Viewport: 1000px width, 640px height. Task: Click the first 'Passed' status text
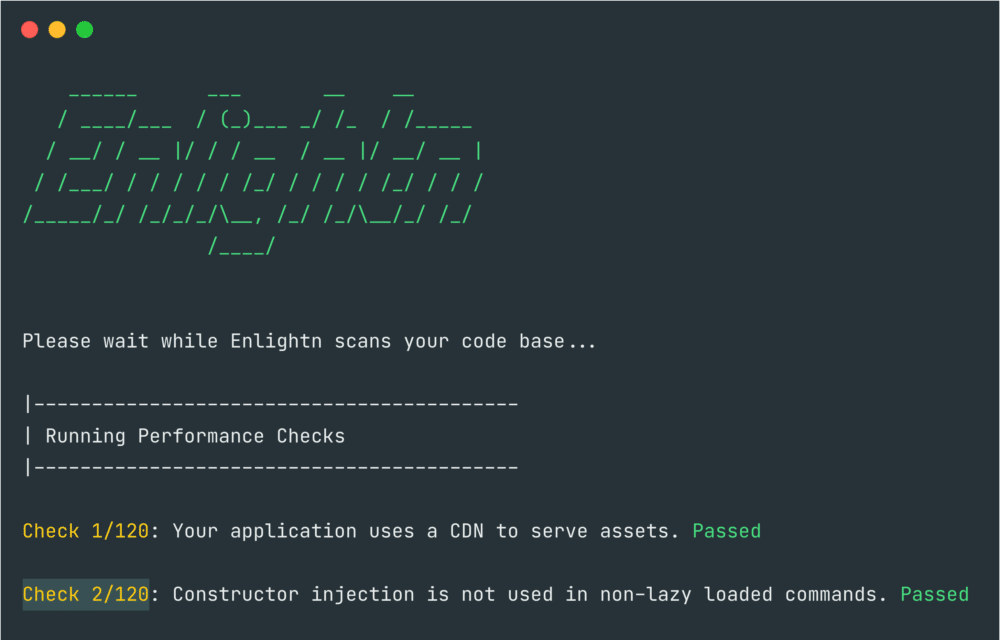(726, 531)
